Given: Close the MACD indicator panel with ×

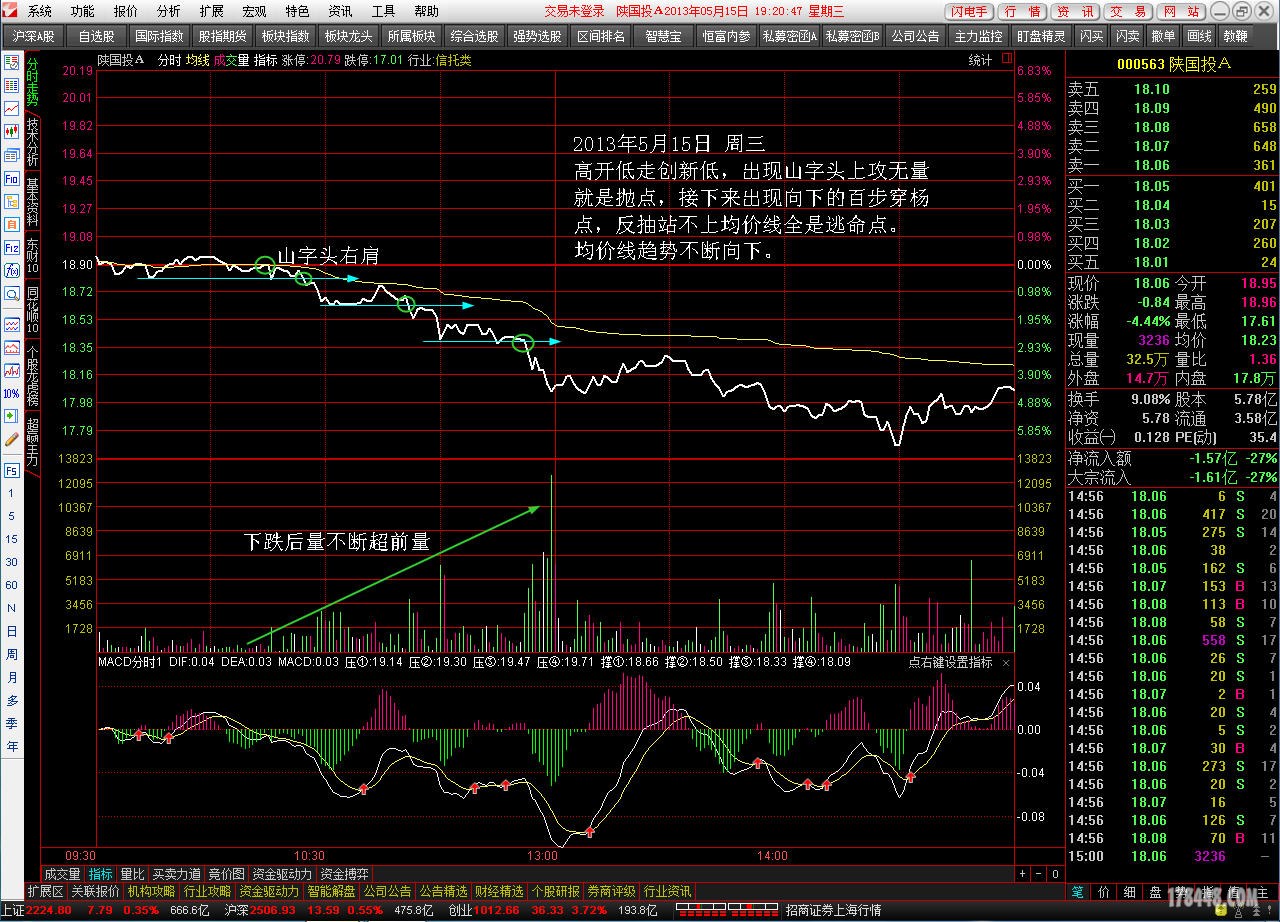Looking at the screenshot, I should pos(1006,662).
